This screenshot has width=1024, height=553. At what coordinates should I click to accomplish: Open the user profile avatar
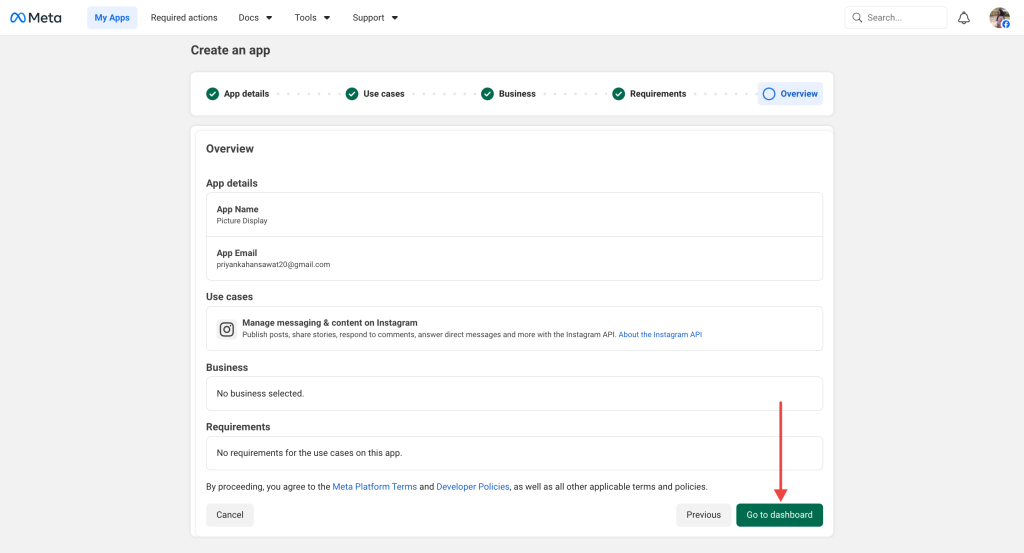pos(999,18)
